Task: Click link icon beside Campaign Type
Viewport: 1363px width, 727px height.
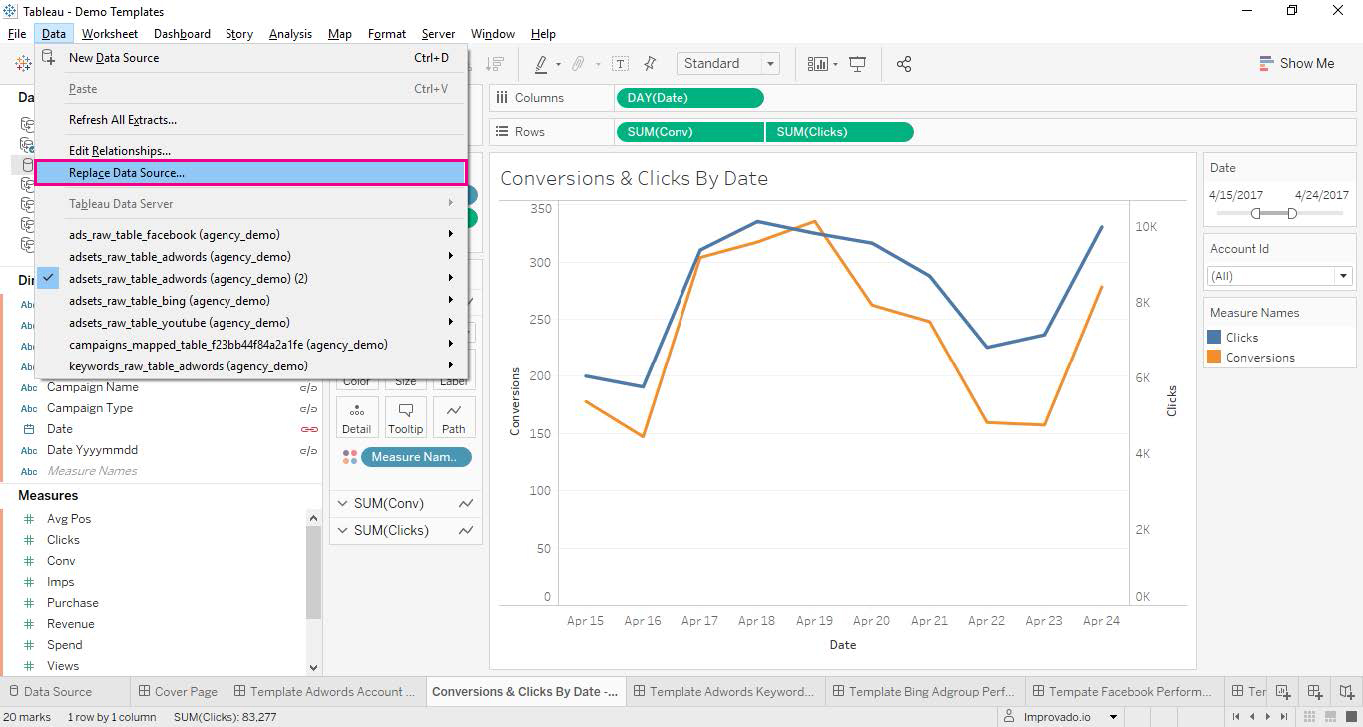Action: click(309, 409)
